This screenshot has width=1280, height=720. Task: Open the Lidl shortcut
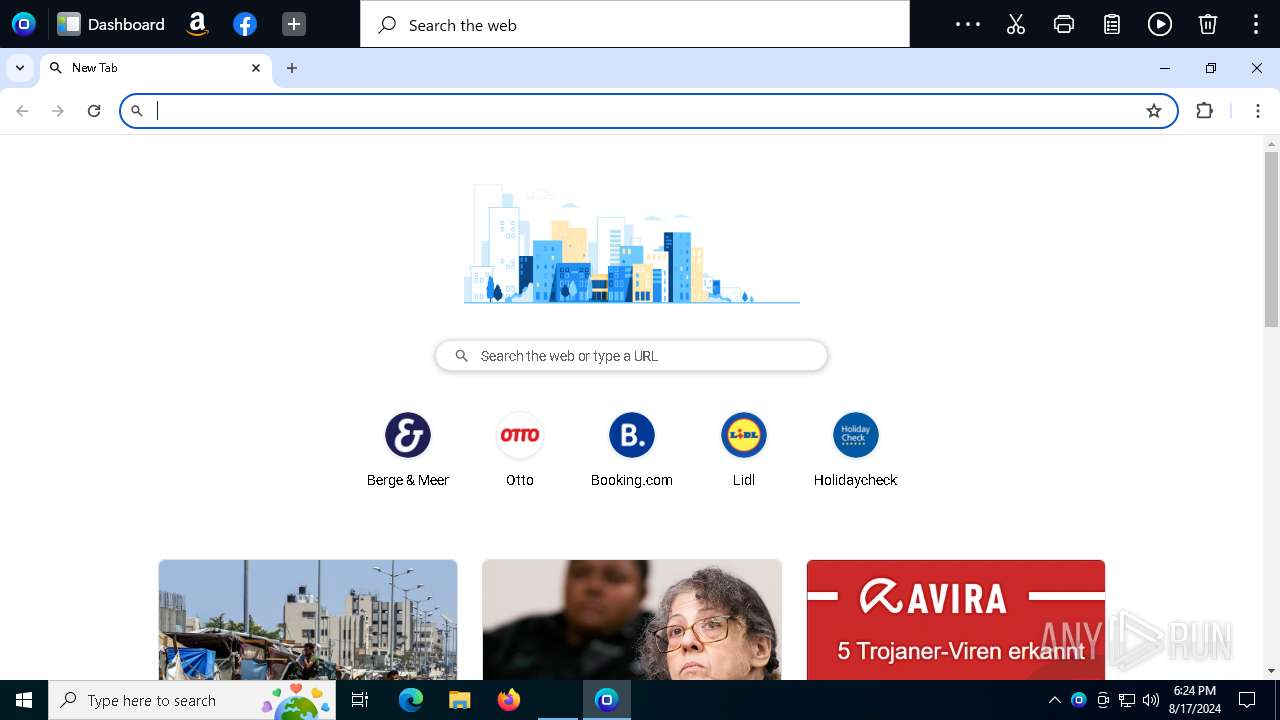744,450
